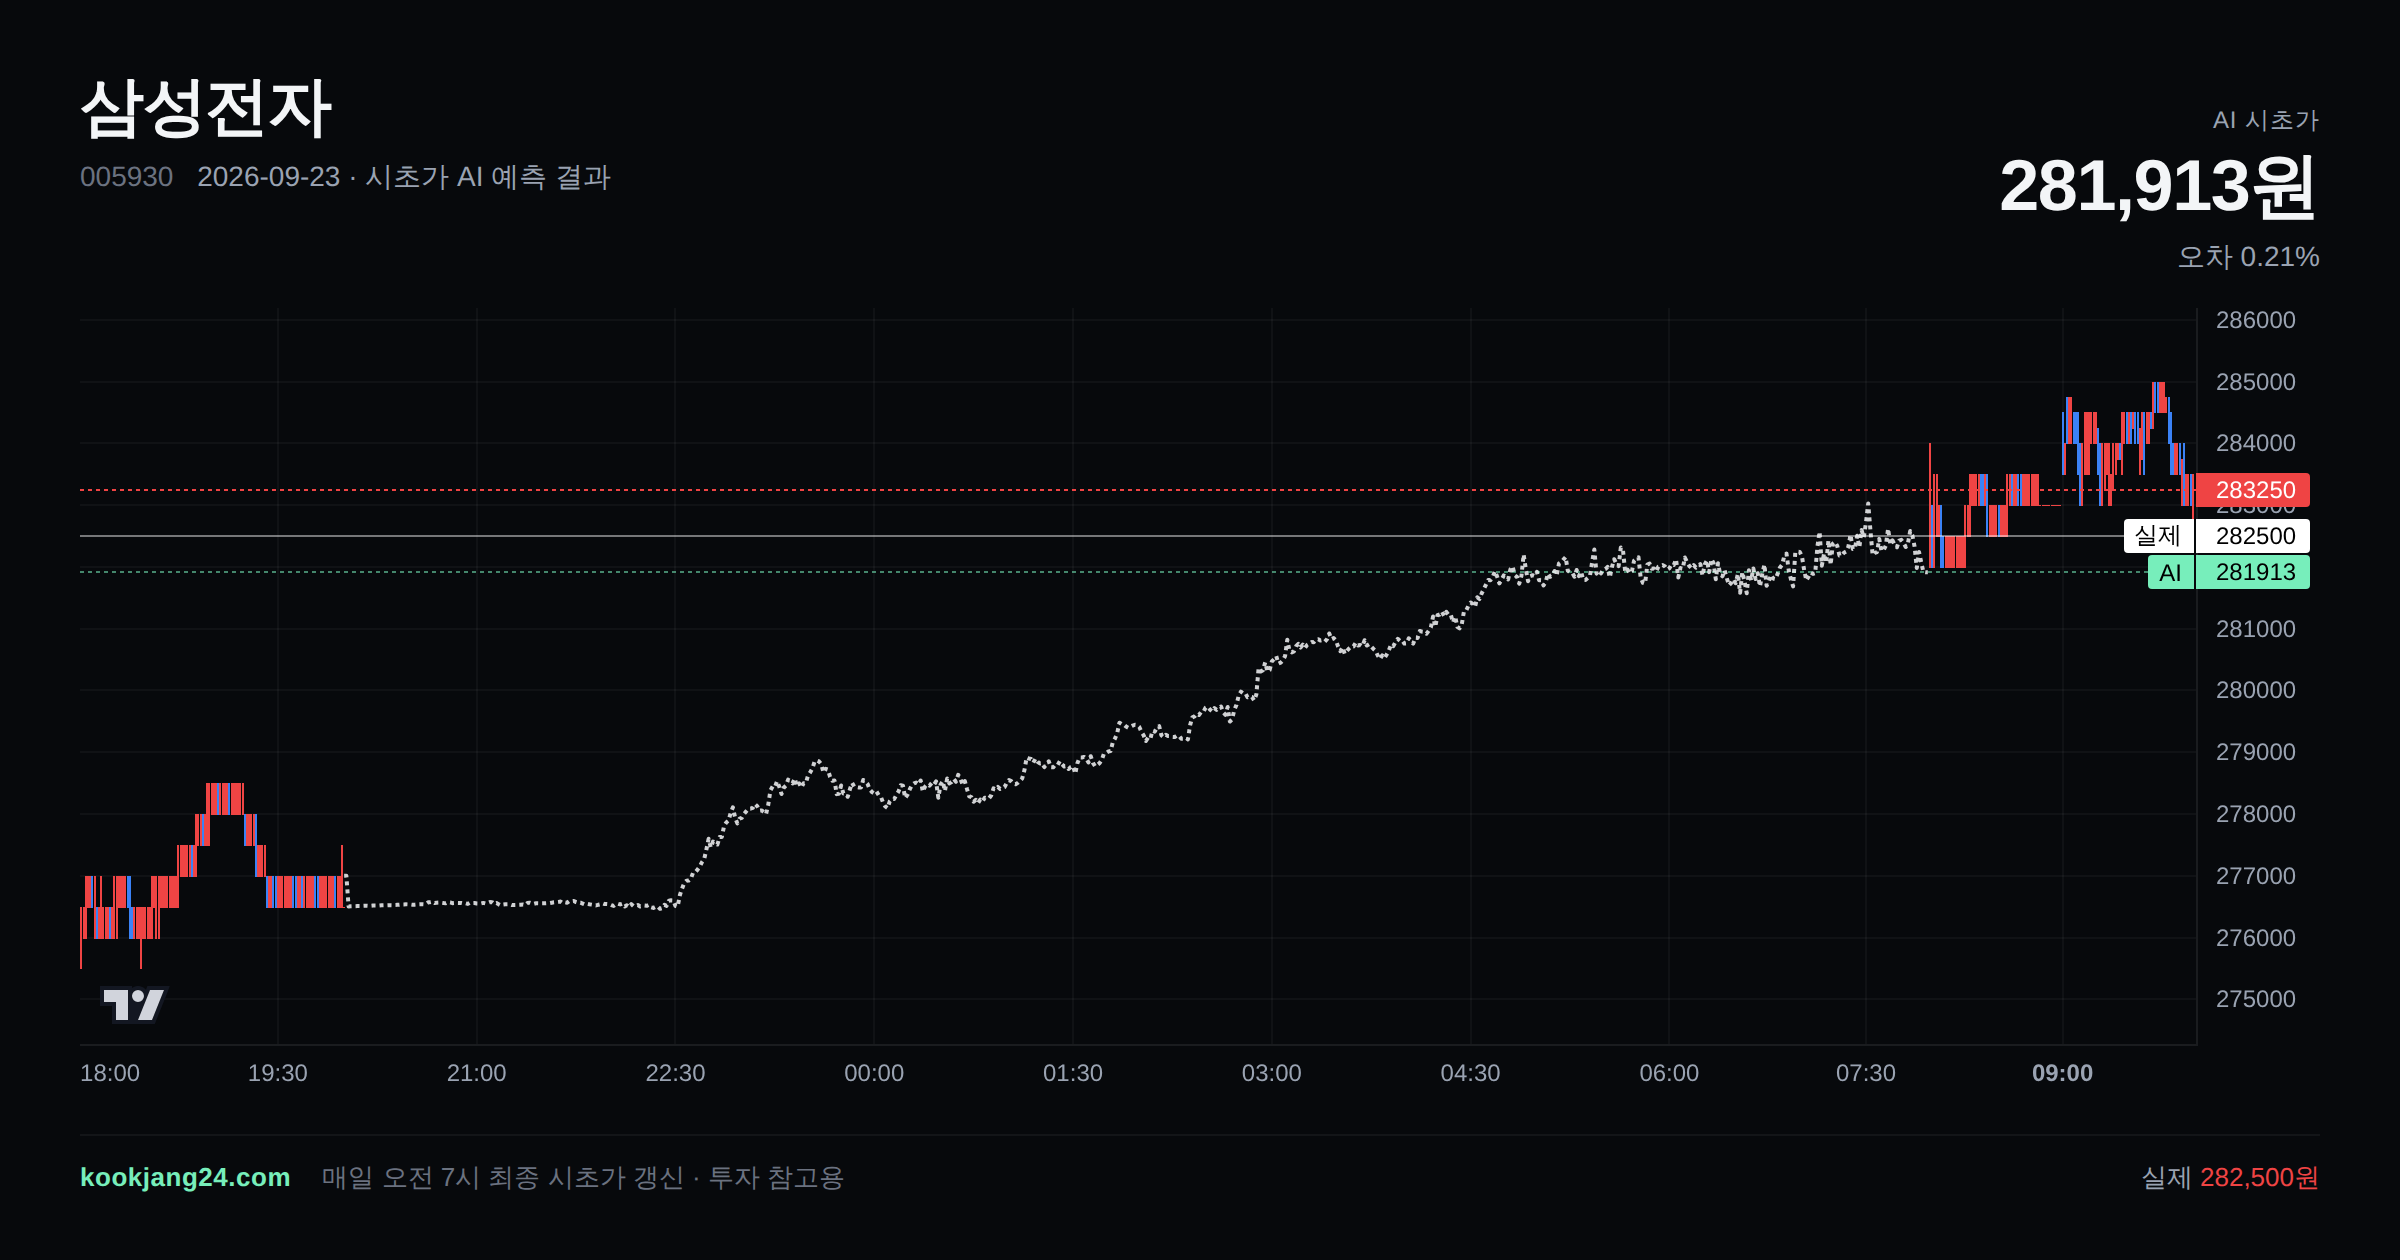Click the 280000 price axis label
The image size is (2400, 1260).
click(2255, 690)
